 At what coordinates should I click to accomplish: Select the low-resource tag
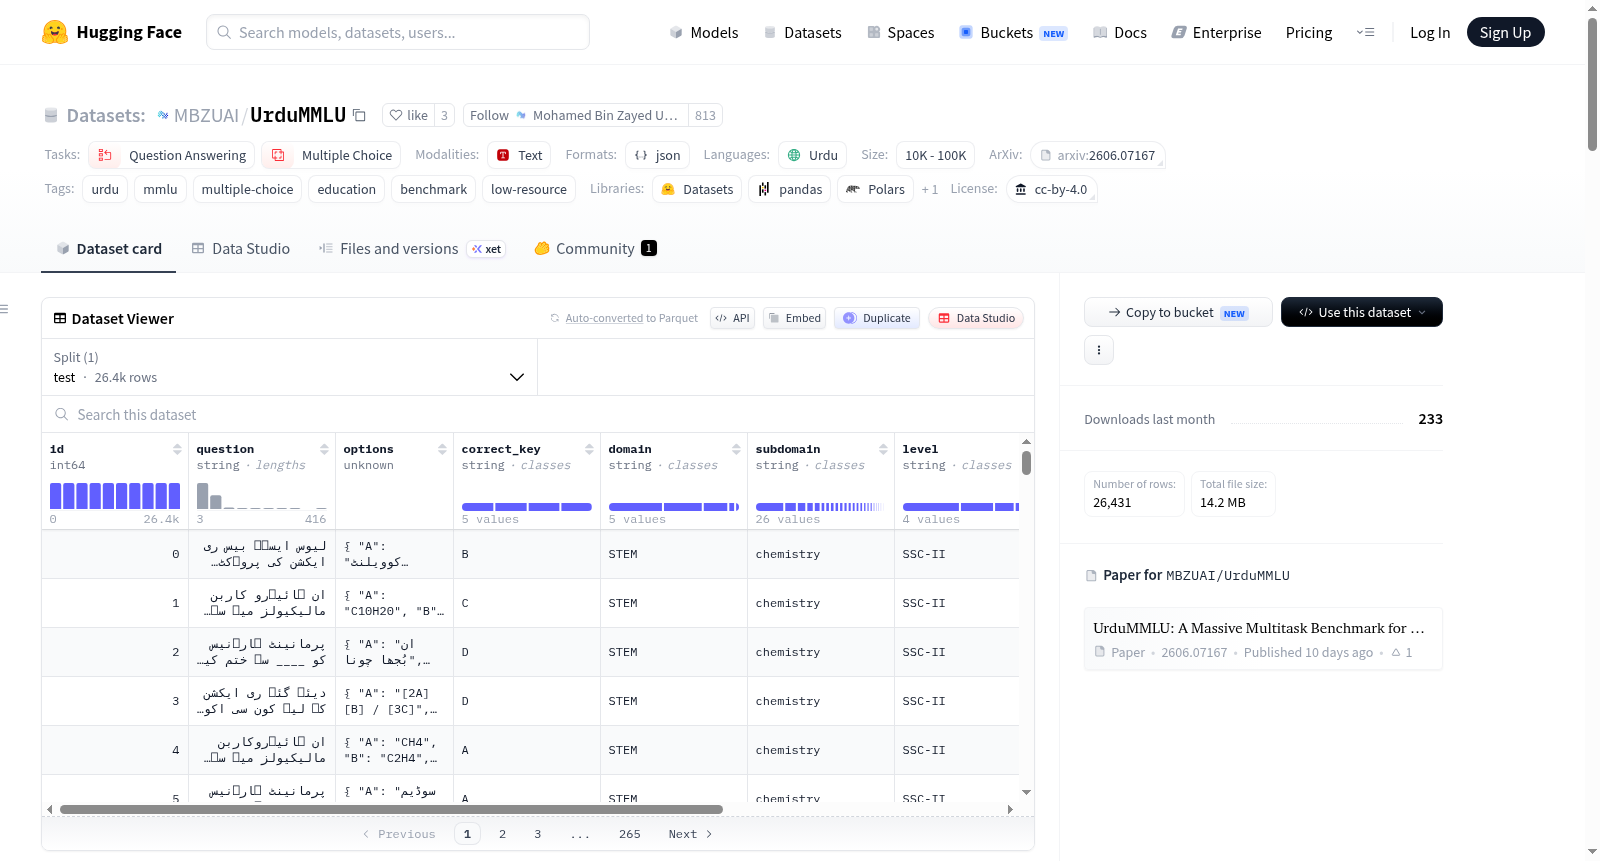(x=528, y=189)
